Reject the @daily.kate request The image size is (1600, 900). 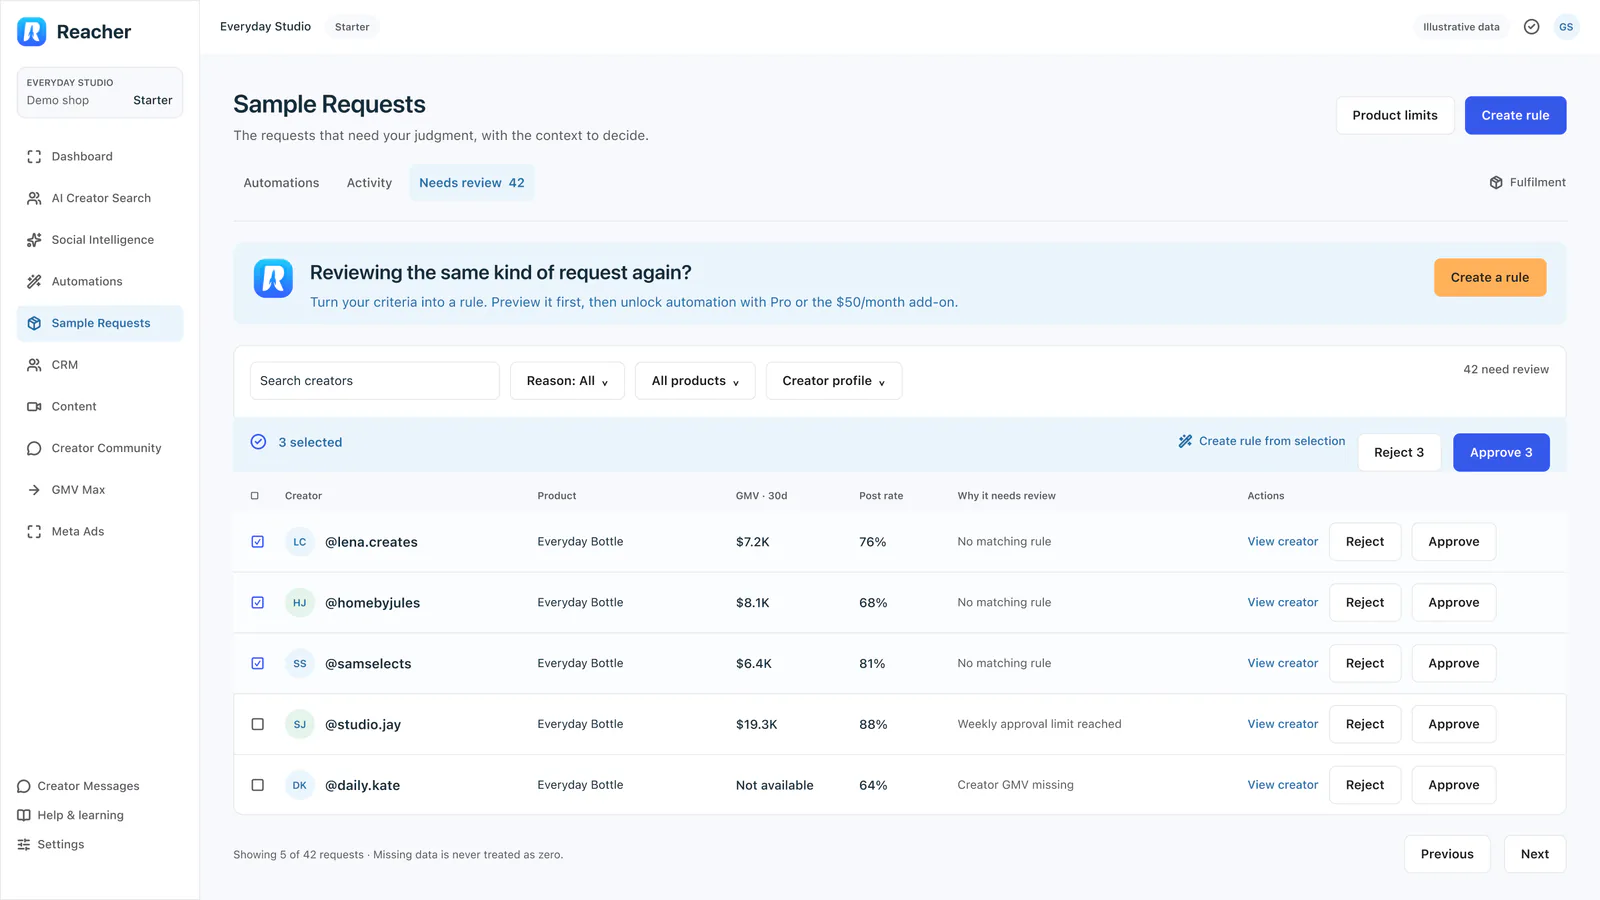point(1365,785)
